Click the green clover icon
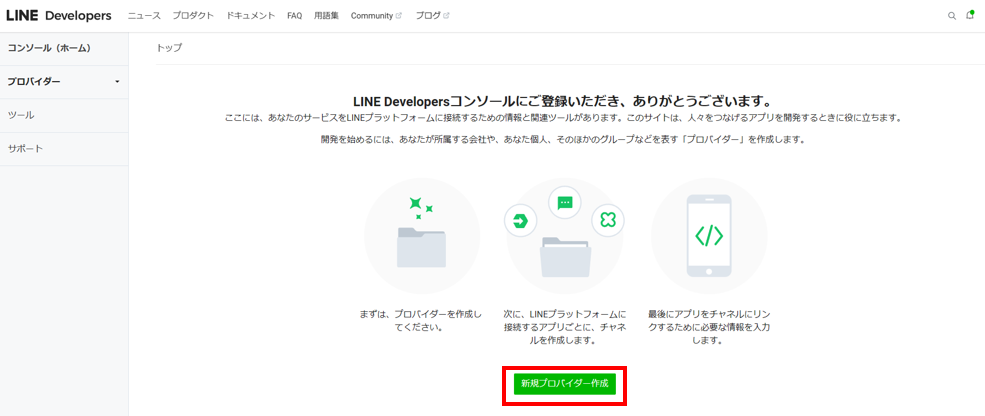The height and width of the screenshot is (416, 985). tap(607, 220)
